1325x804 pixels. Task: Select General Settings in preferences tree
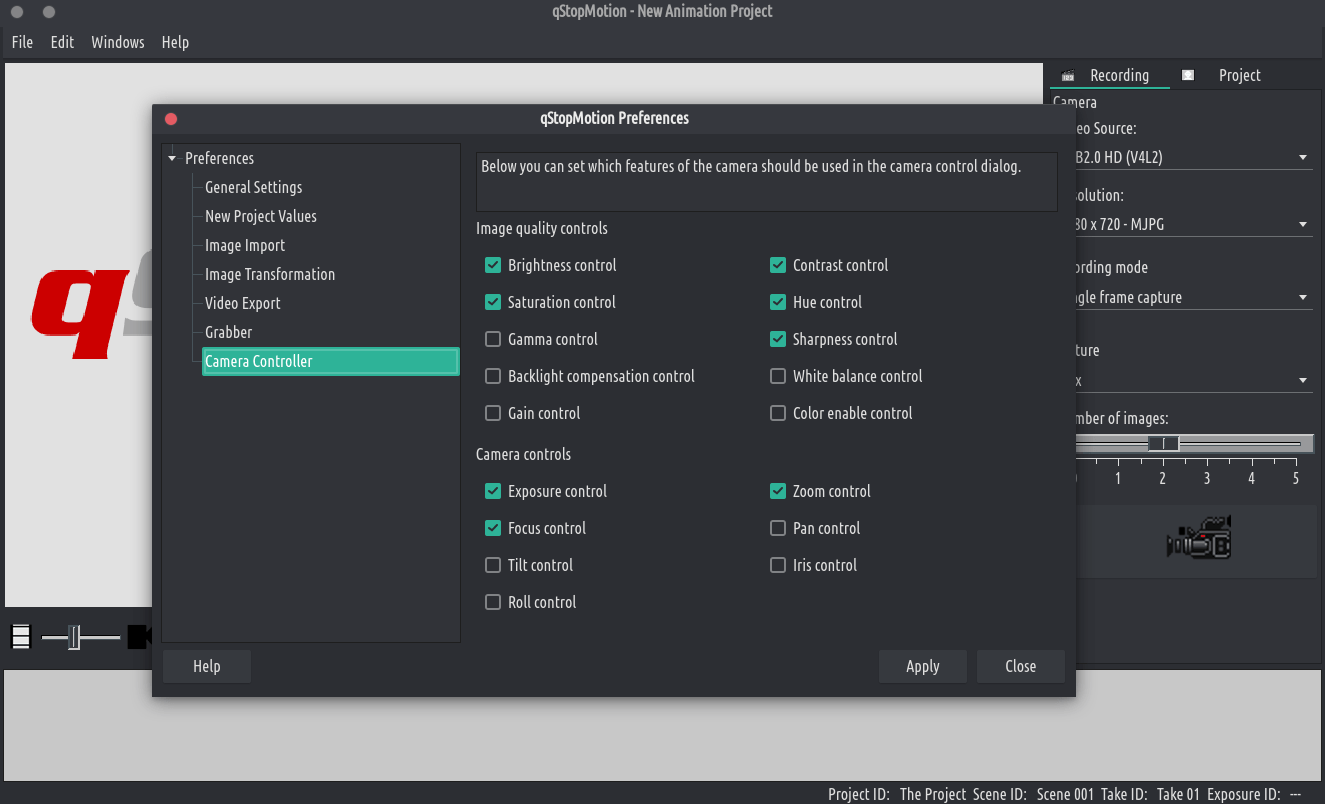pyautogui.click(x=254, y=187)
